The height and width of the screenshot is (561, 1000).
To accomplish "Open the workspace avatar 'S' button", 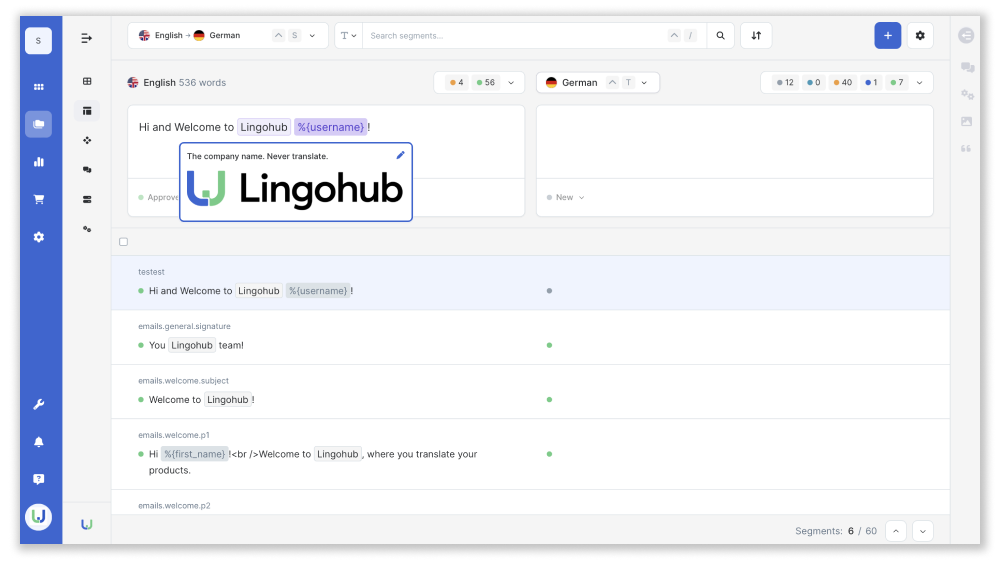I will tap(38, 41).
